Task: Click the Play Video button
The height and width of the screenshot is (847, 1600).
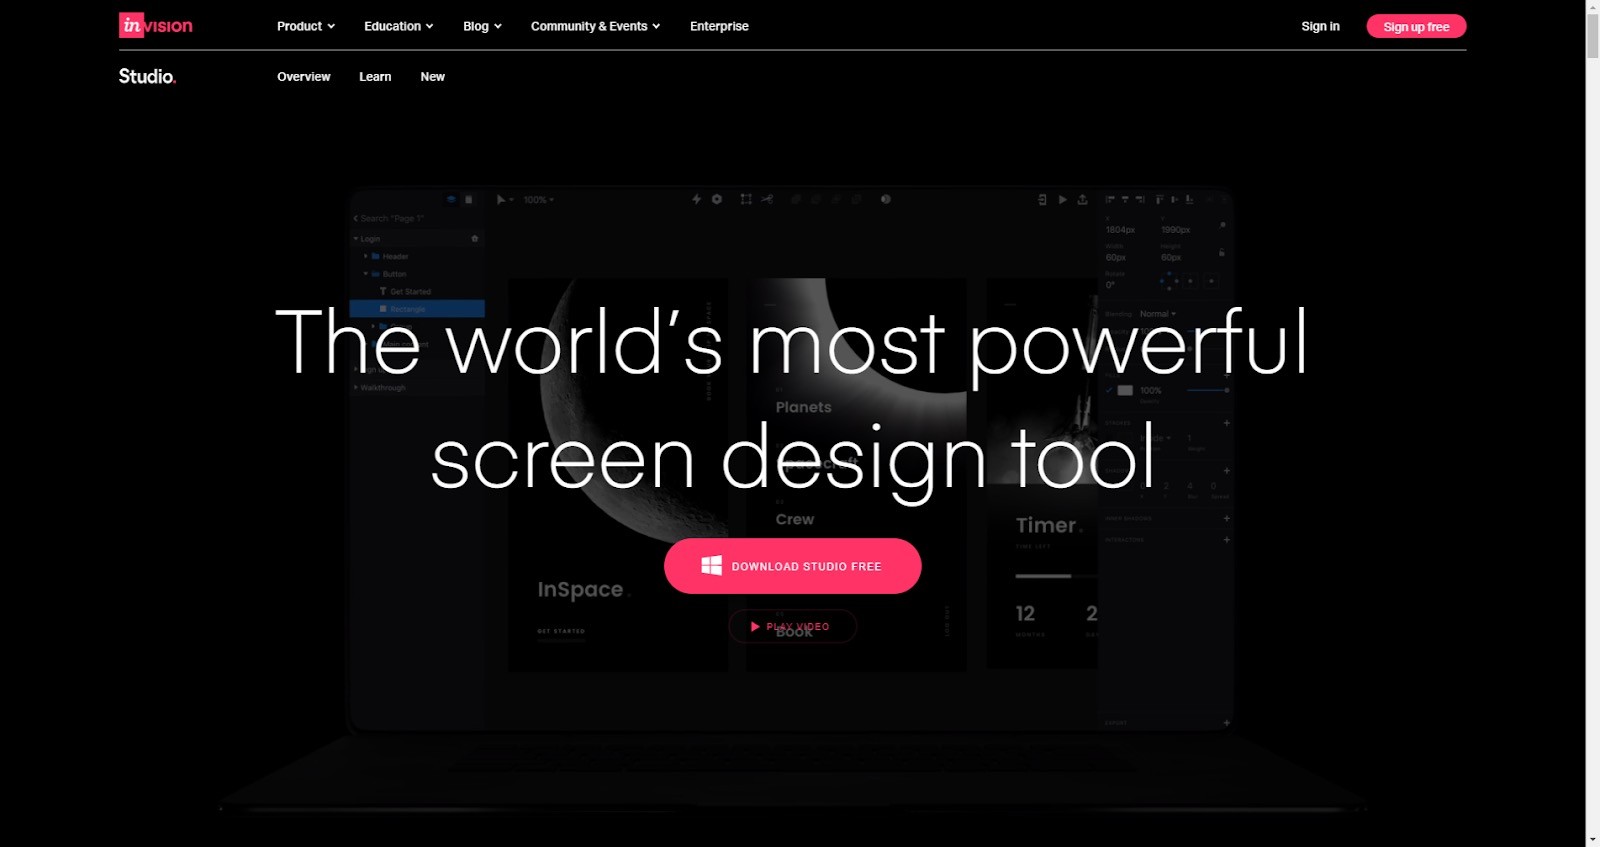Action: pos(792,626)
